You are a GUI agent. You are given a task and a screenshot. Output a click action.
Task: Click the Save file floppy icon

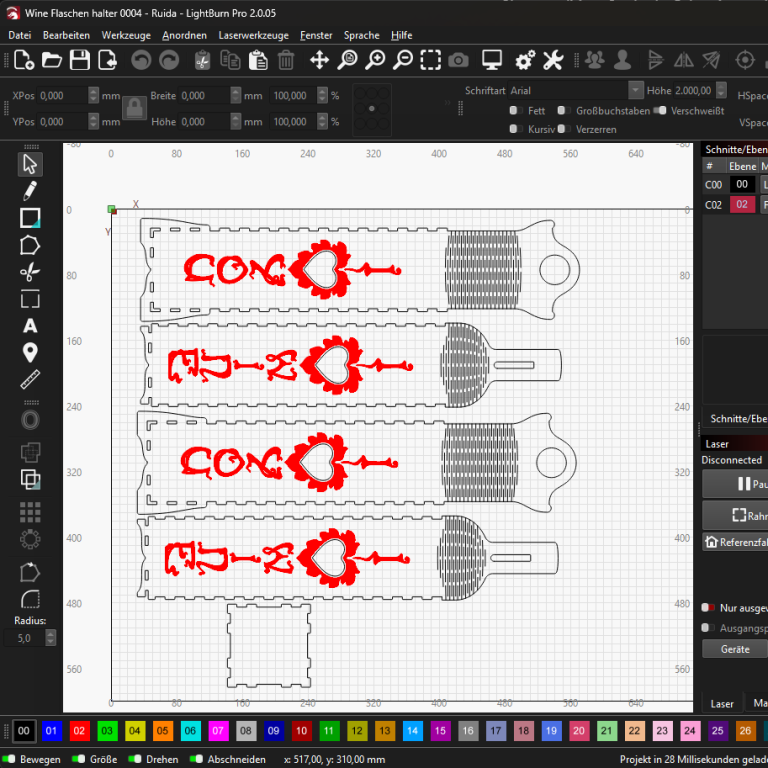79,60
